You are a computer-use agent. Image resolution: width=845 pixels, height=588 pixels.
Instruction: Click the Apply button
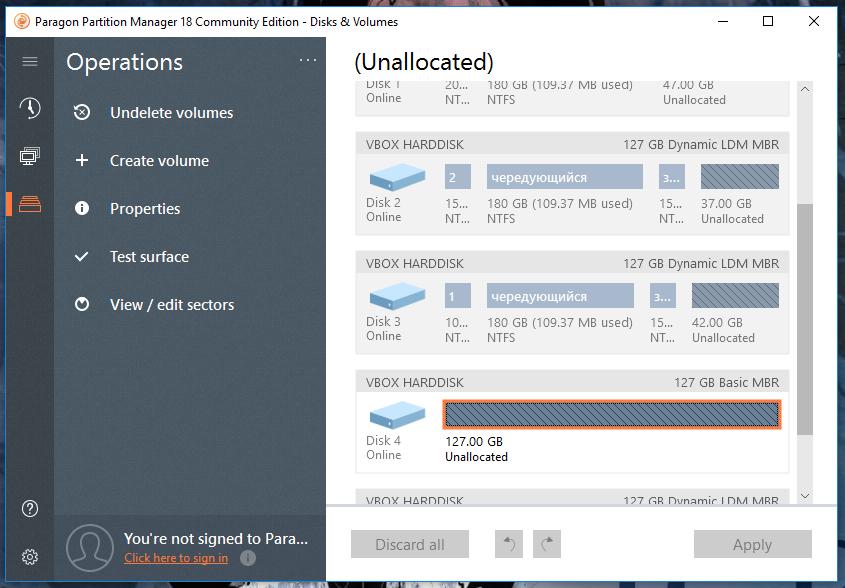click(752, 544)
